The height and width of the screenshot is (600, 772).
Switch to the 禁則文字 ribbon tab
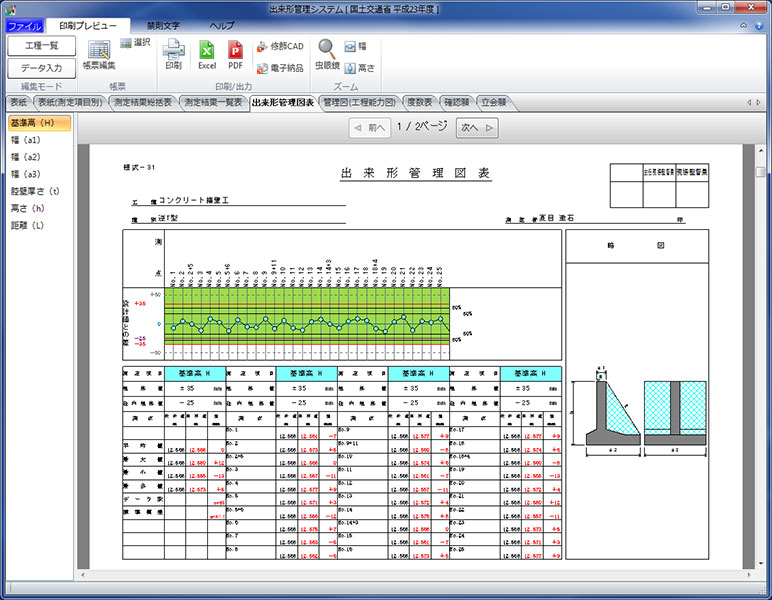[x=162, y=25]
